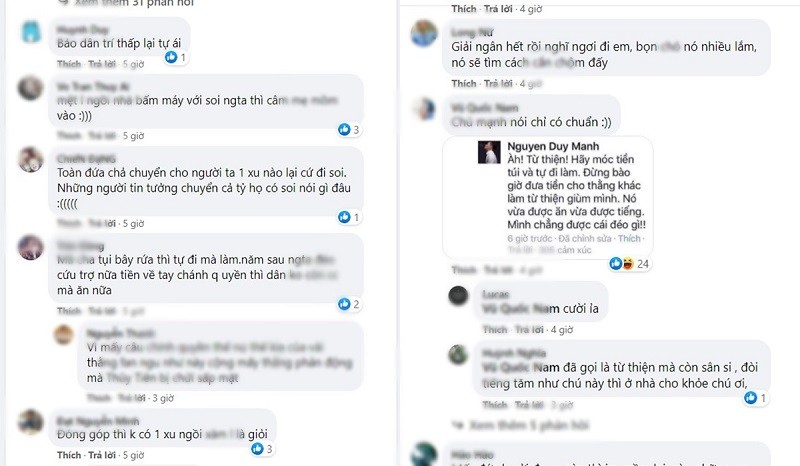
Task: Click Thích under 'Báo dân trí thấp' comment
Action: [69, 64]
